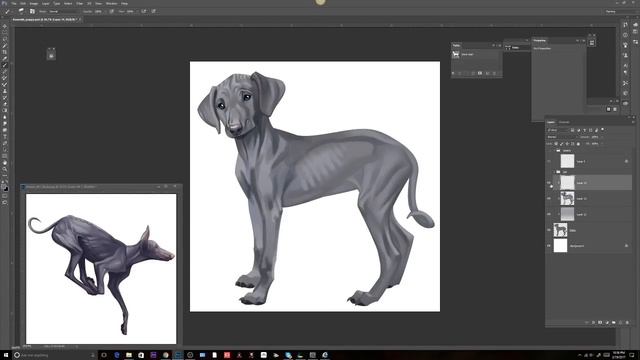Hide the dog thumbnail layer inside group
The width and height of the screenshot is (640, 360).
pyautogui.click(x=549, y=198)
